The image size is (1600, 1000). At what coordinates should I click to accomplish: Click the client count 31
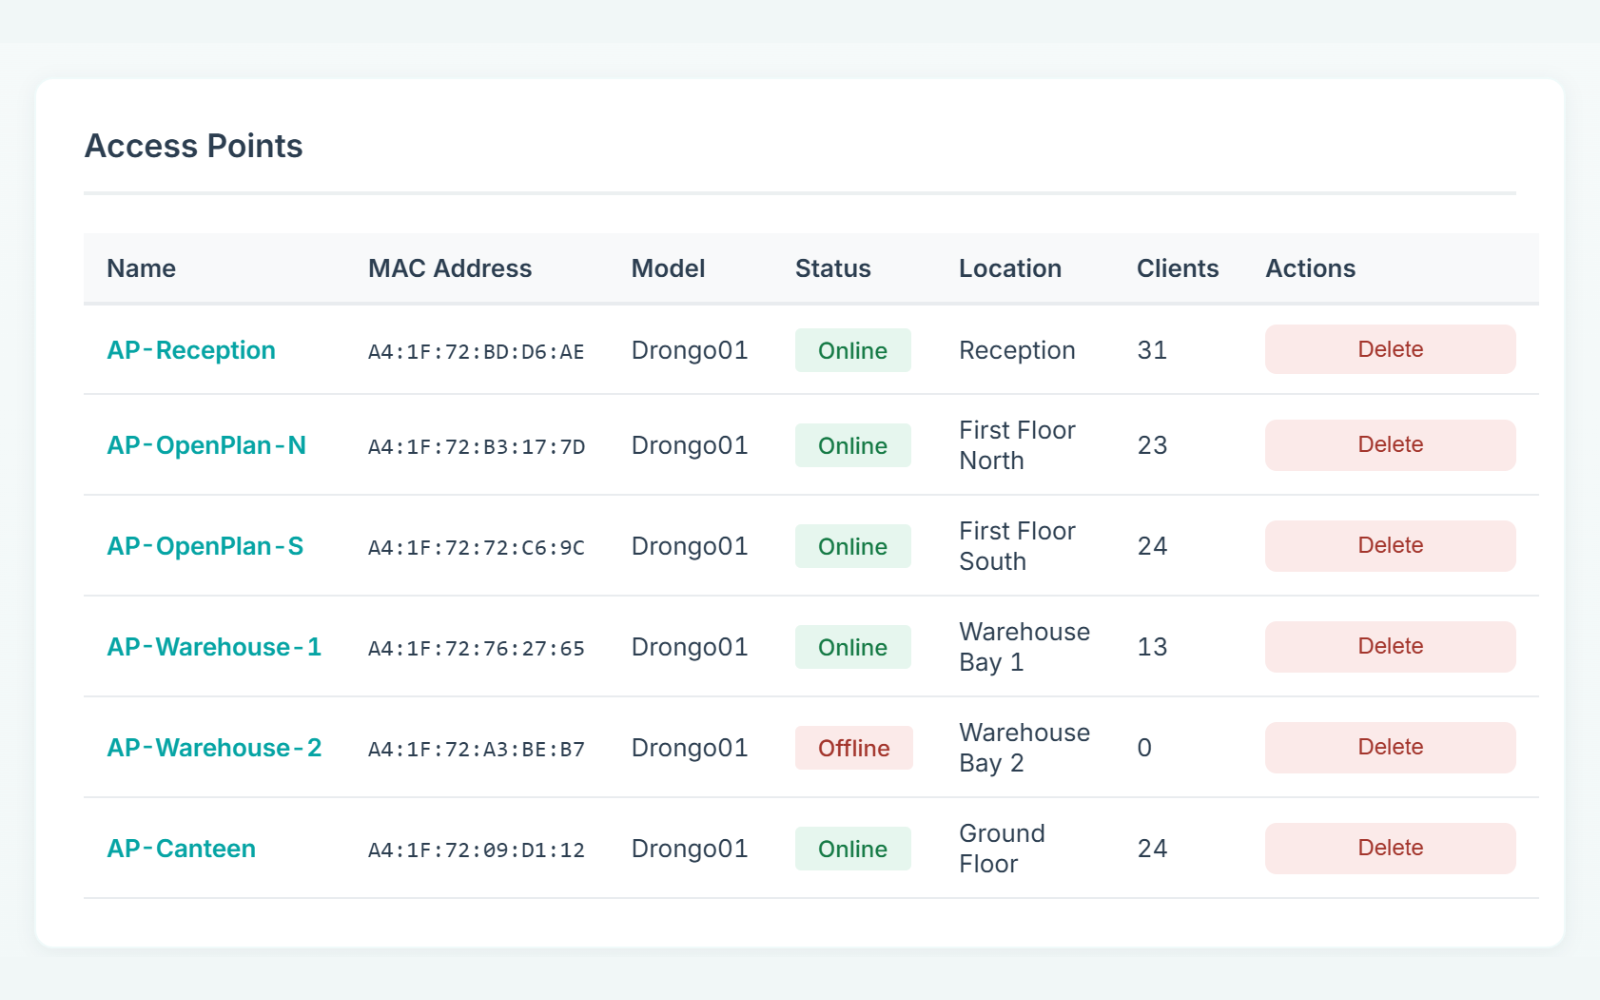(1152, 350)
